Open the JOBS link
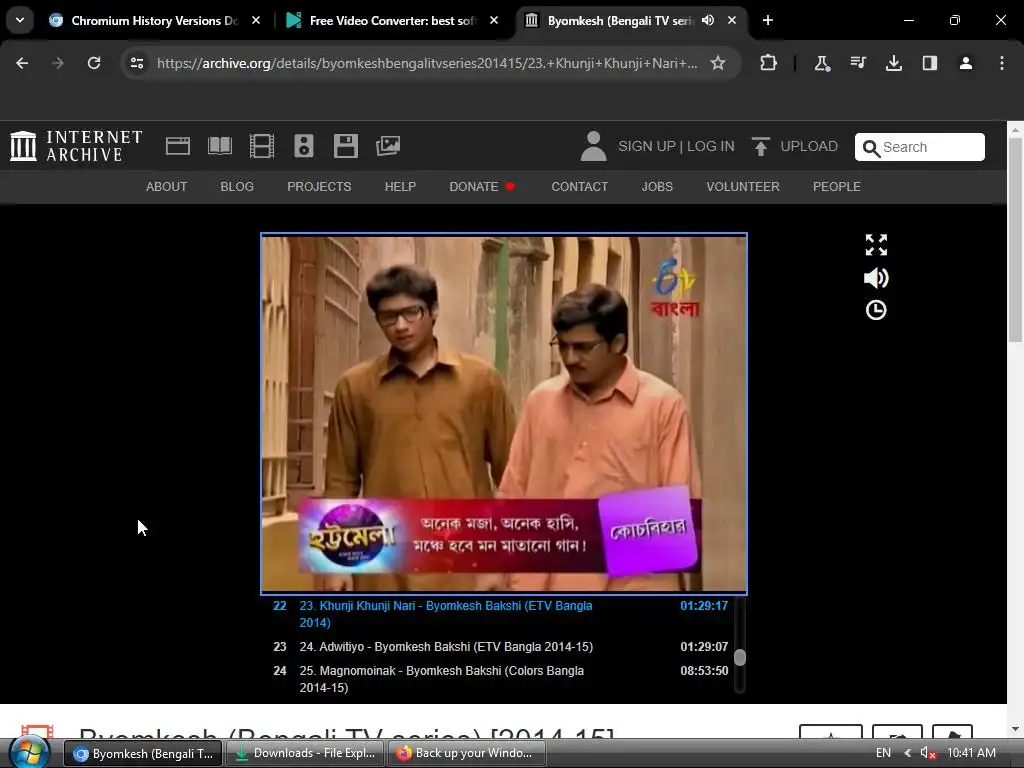Image resolution: width=1024 pixels, height=768 pixels. coord(657,187)
